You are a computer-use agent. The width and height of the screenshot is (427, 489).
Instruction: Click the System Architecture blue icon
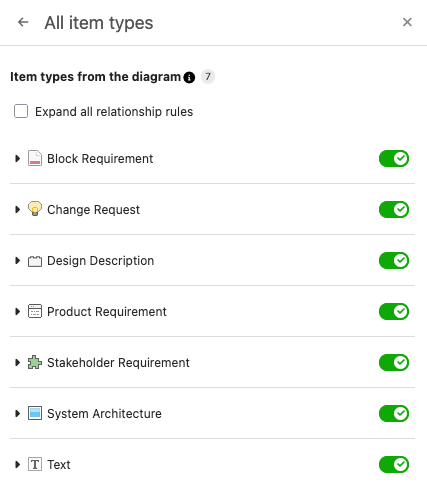coord(35,413)
